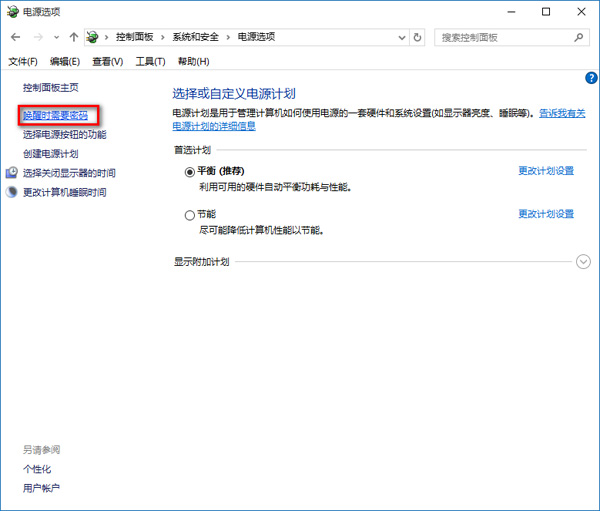Open the 文件(F) menu
600x511 pixels.
(23, 62)
